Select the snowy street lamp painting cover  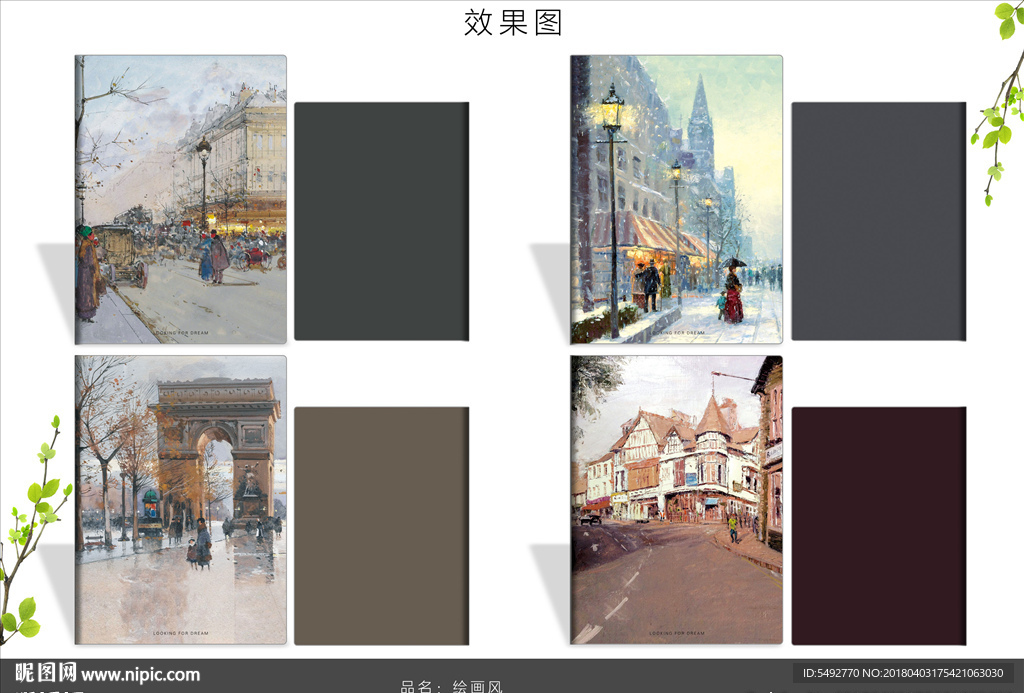coord(677,199)
